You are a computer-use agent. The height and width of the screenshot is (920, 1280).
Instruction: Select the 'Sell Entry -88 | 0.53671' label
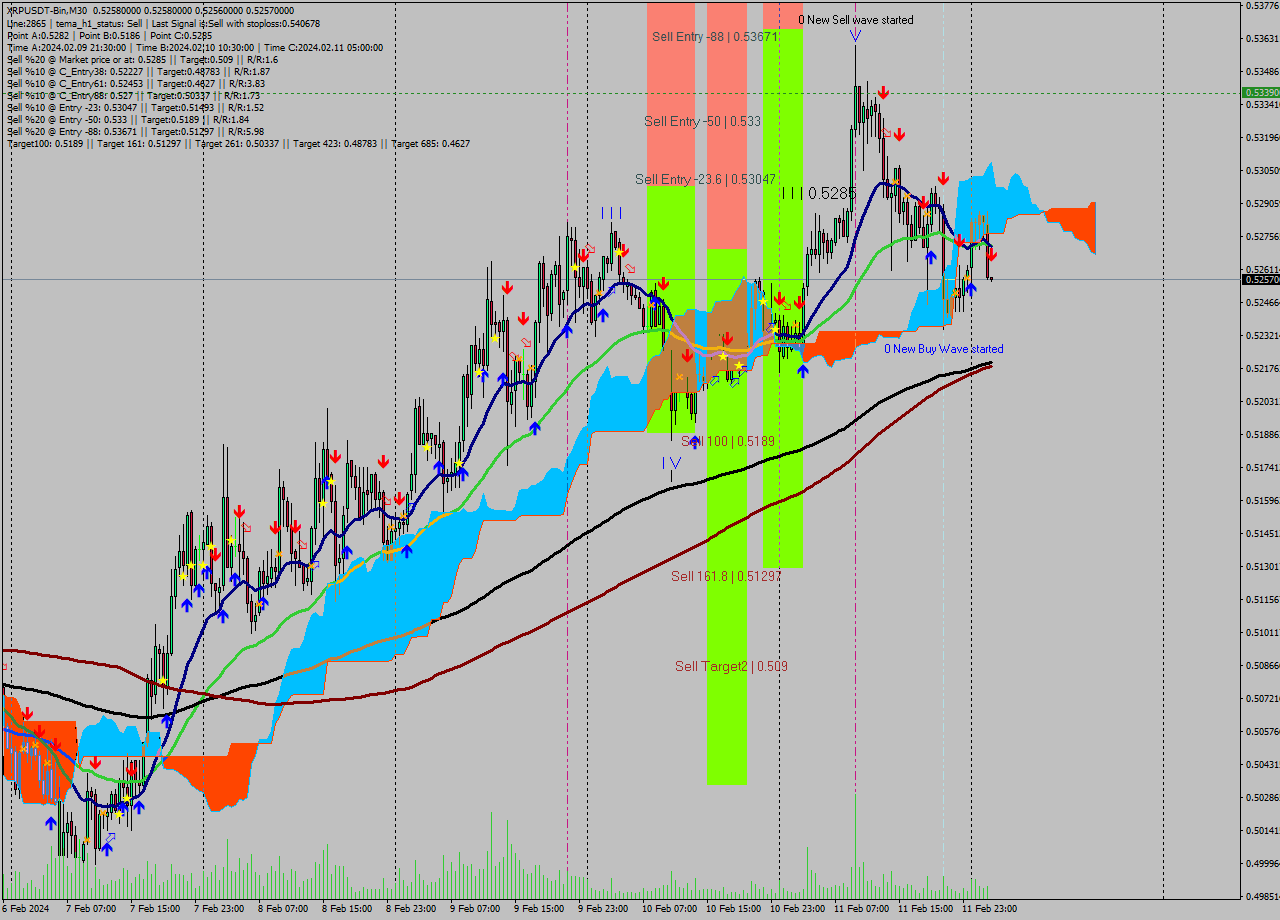[x=715, y=36]
